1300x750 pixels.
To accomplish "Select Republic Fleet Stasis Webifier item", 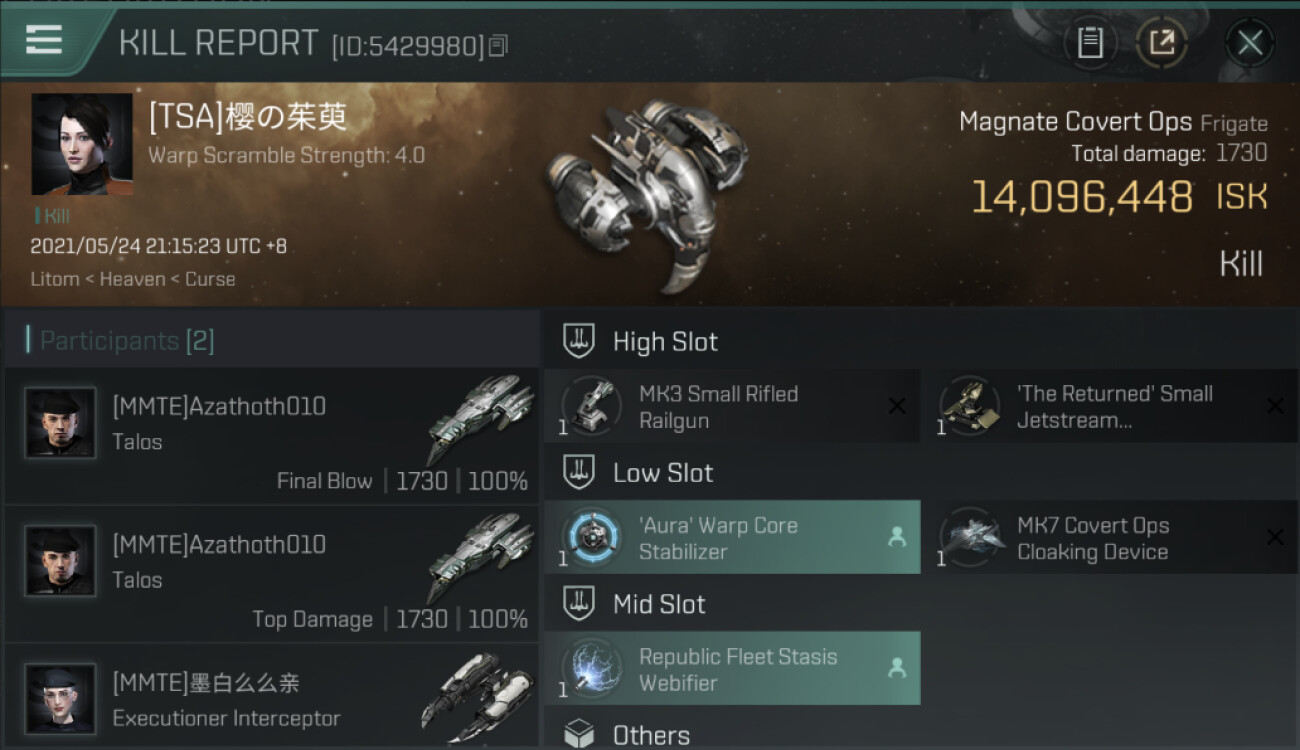I will [x=732, y=669].
